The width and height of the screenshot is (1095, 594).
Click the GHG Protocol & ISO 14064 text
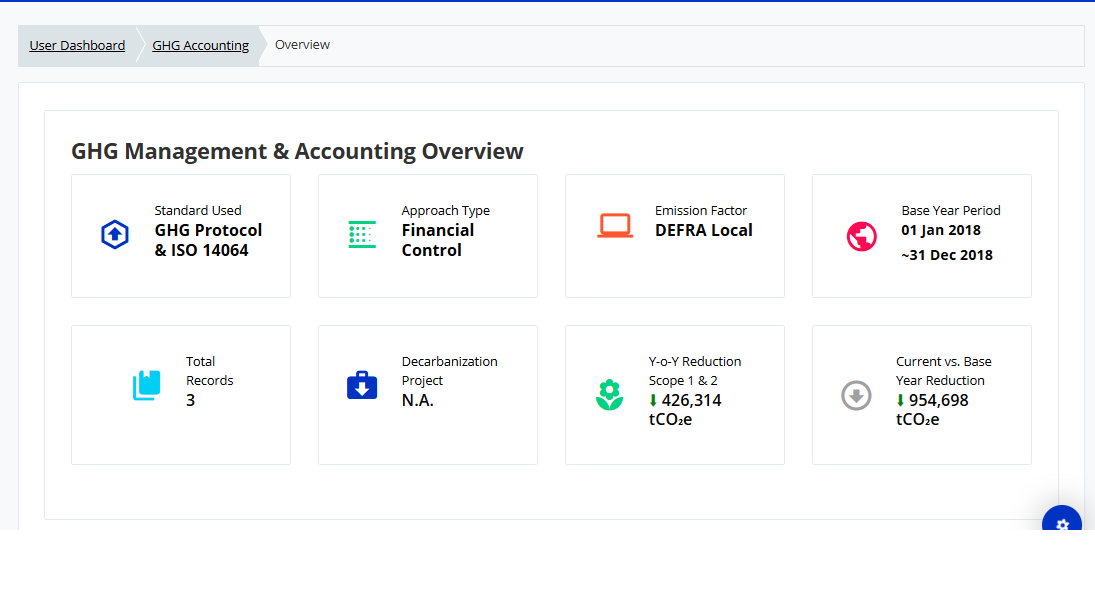pyautogui.click(x=208, y=240)
